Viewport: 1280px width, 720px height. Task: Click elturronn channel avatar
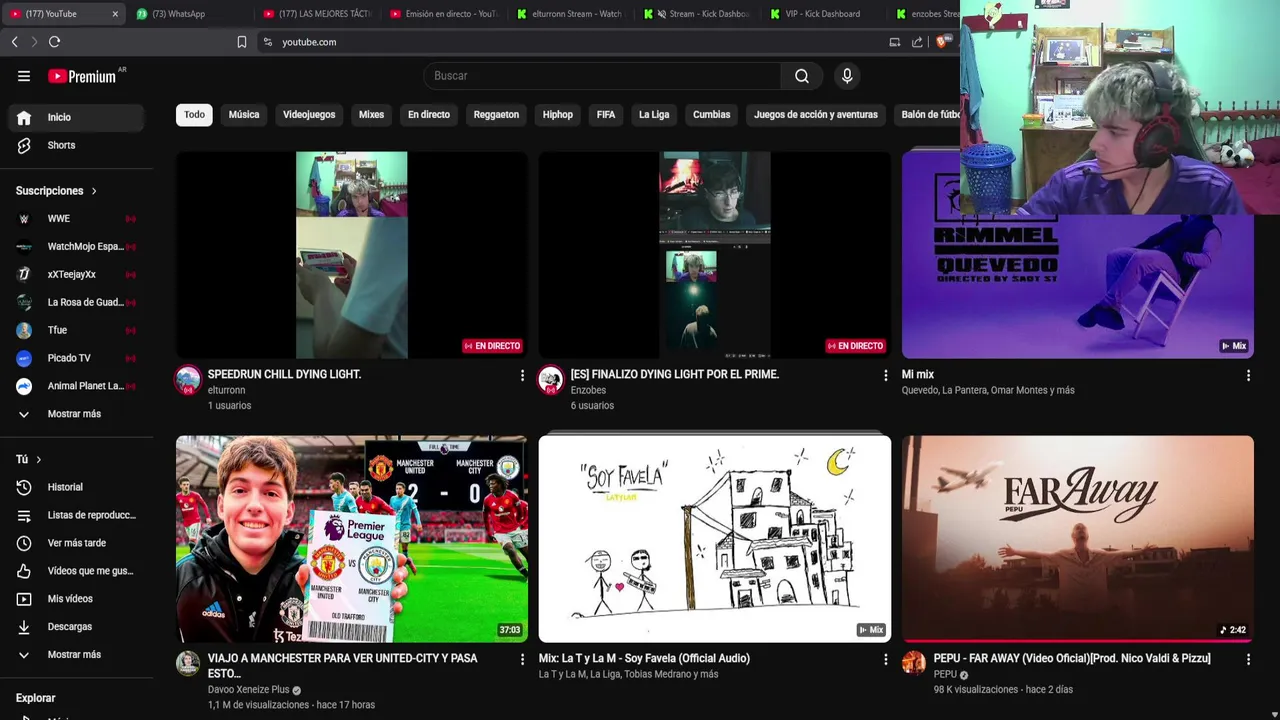pyautogui.click(x=188, y=380)
